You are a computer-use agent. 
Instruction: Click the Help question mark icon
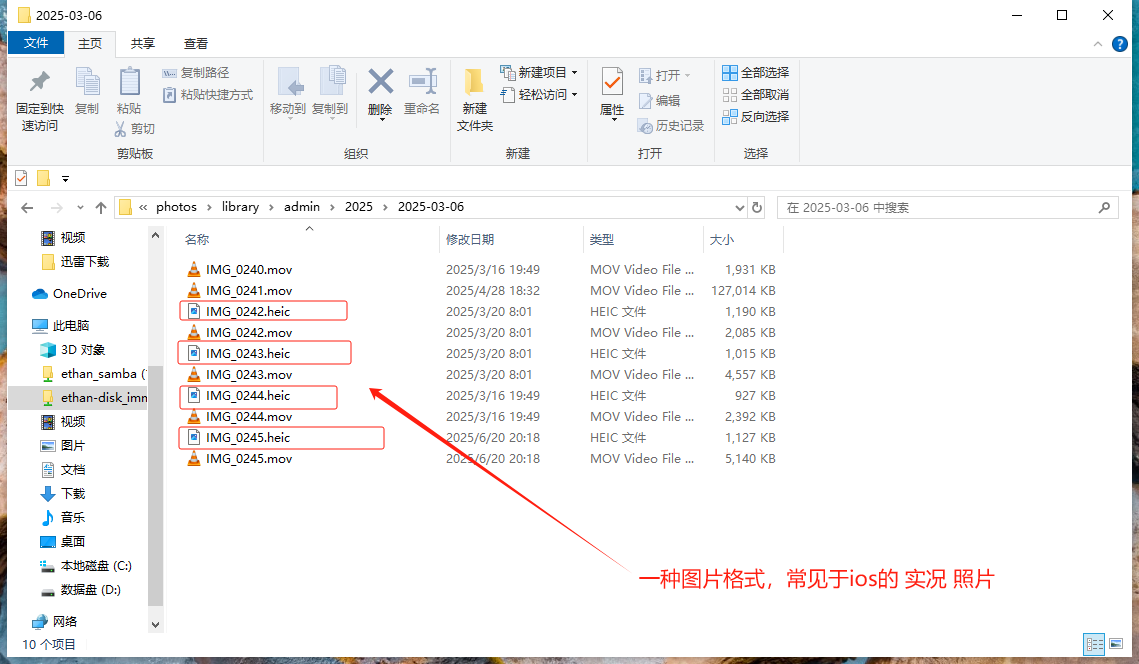[1120, 44]
